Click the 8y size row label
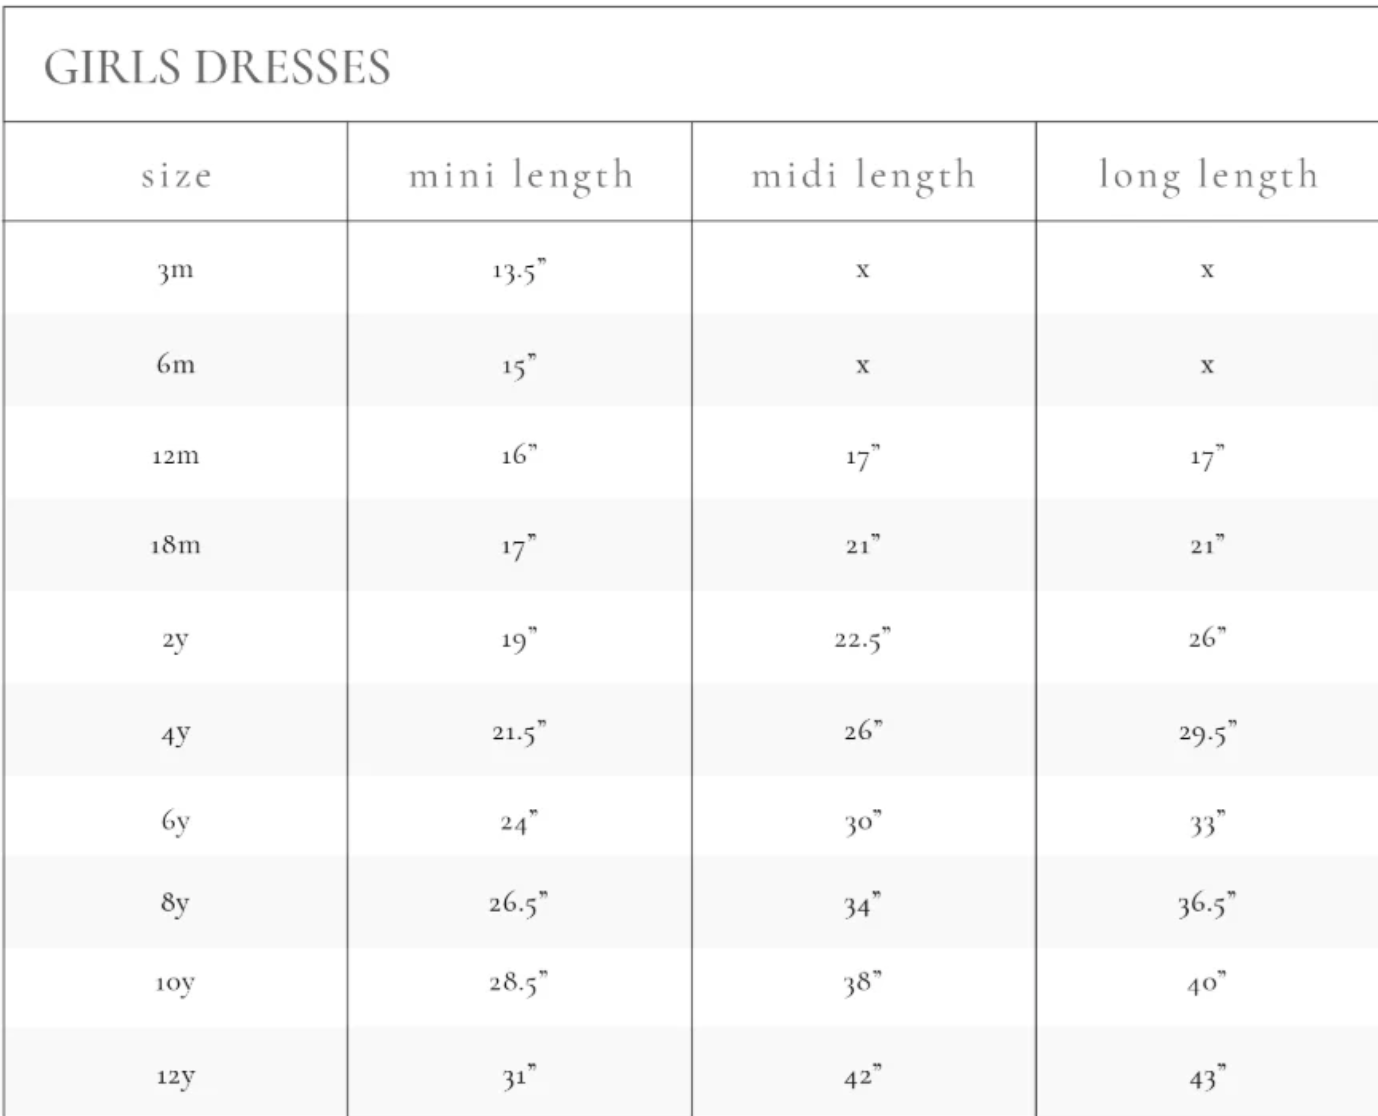Screen dimensions: 1378x1116 click(175, 903)
